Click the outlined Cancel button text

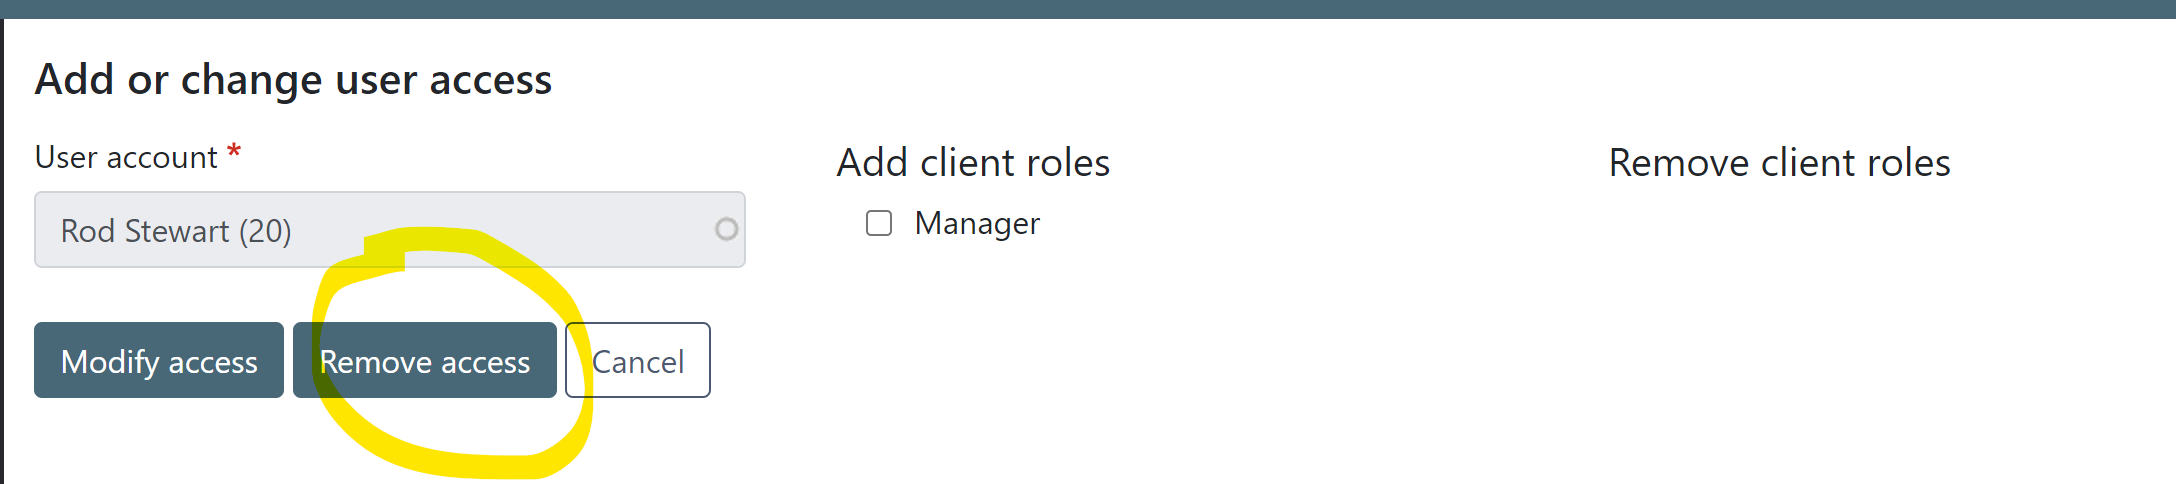pyautogui.click(x=638, y=361)
